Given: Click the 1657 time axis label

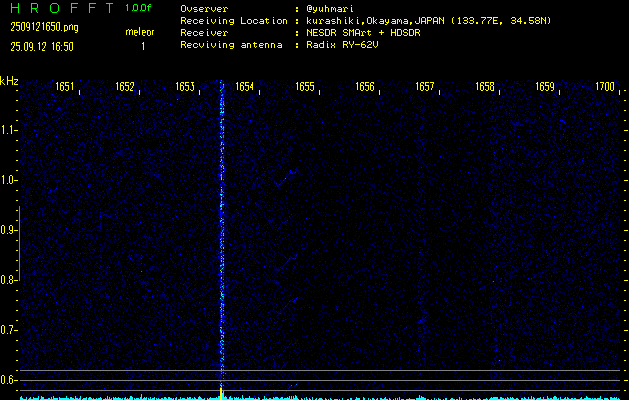Looking at the screenshot, I should (425, 86).
